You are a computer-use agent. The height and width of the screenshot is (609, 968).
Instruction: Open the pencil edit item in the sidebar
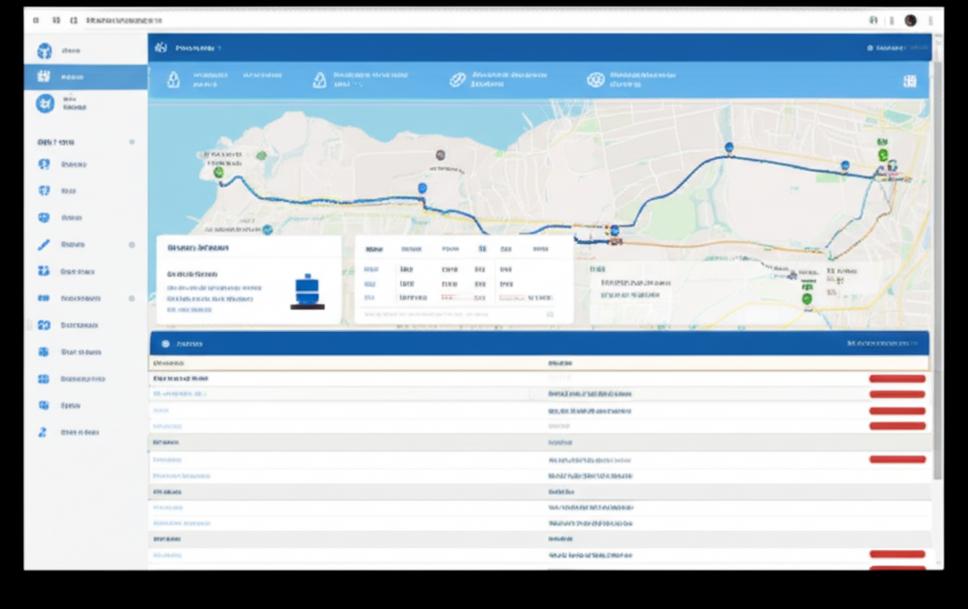(44, 244)
